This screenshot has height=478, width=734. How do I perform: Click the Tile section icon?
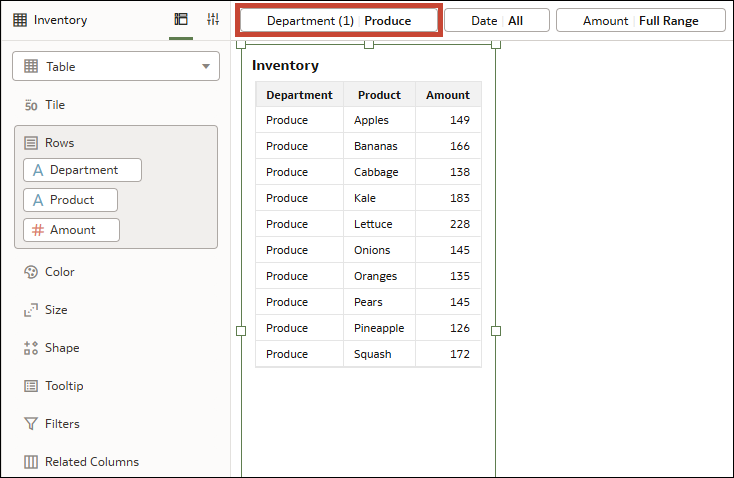(x=30, y=105)
